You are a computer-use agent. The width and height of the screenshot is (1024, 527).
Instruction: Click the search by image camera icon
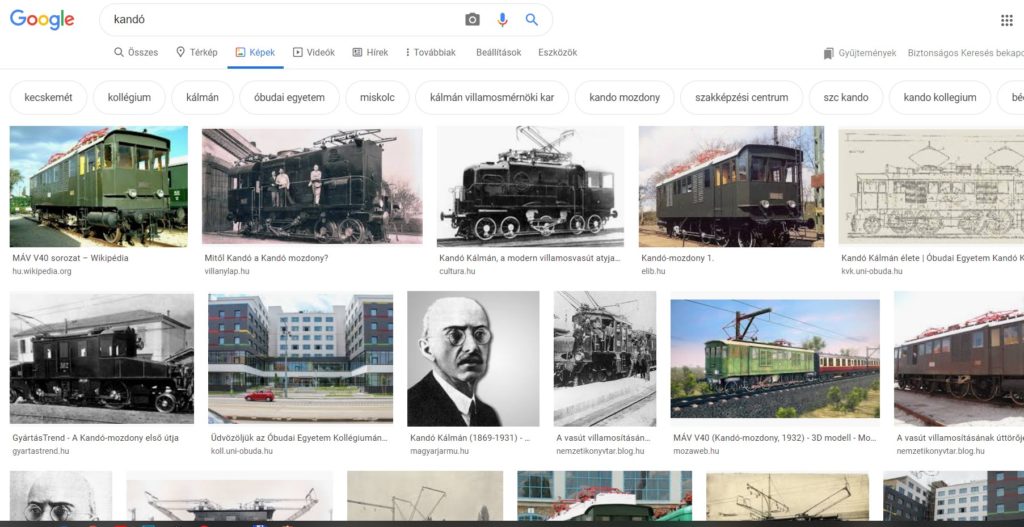coord(472,20)
